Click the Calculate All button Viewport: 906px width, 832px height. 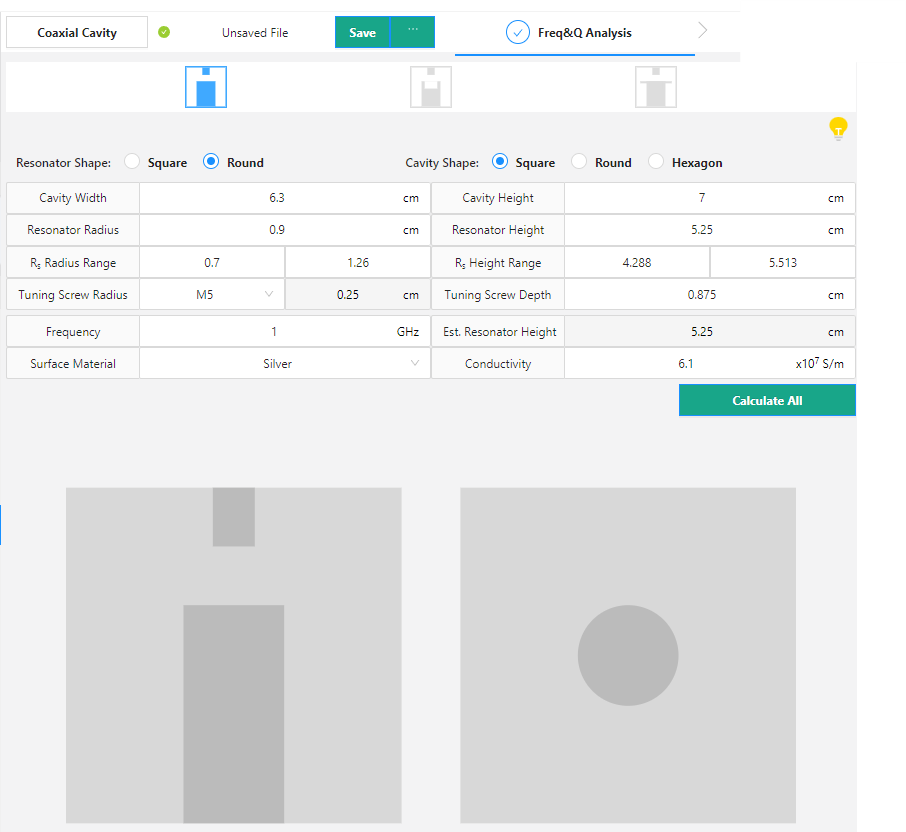[767, 400]
